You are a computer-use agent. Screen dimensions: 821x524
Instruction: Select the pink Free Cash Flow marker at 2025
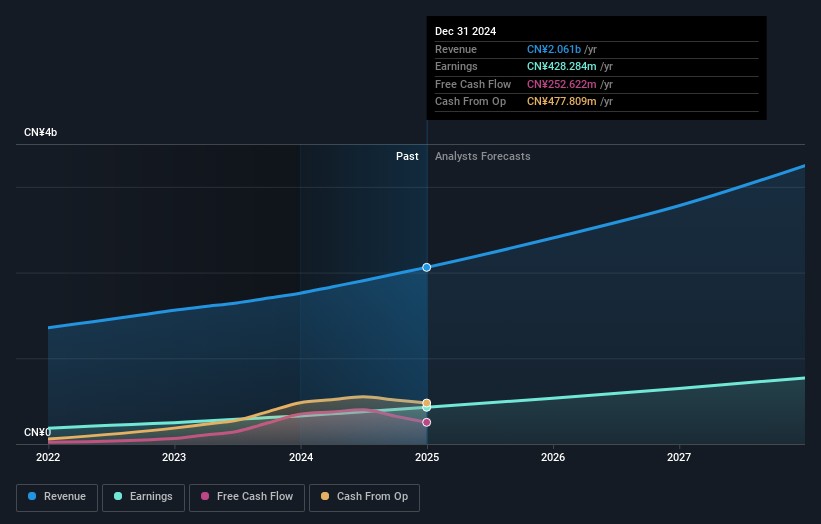pyautogui.click(x=427, y=422)
